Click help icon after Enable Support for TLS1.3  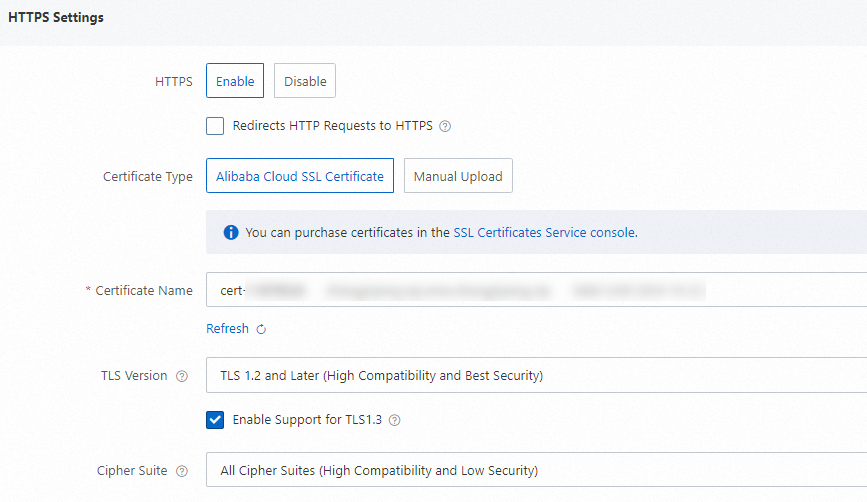pyautogui.click(x=395, y=420)
